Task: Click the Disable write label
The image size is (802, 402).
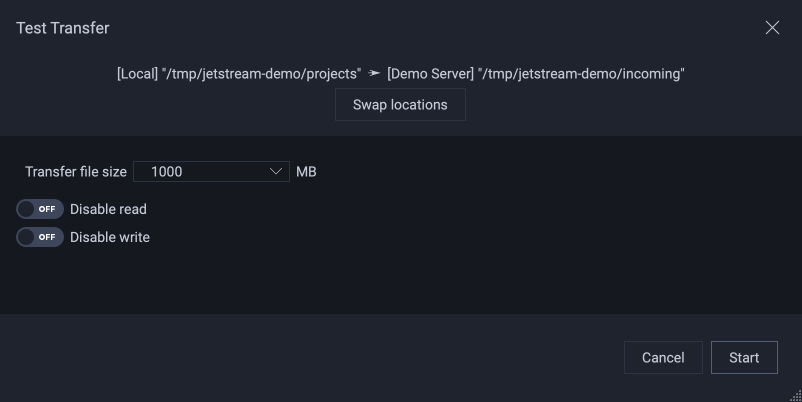Action: tap(109, 237)
